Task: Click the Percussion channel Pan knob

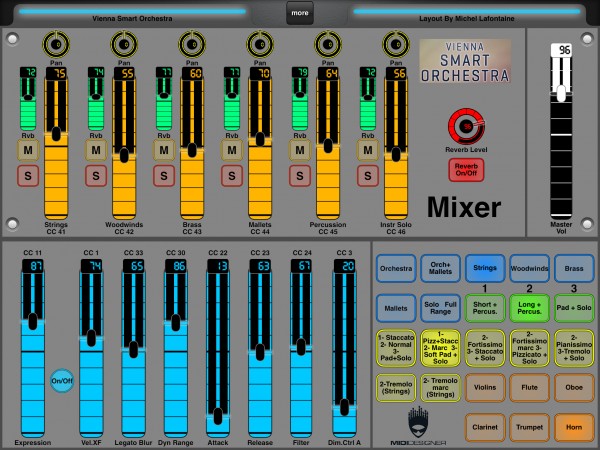Action: (328, 44)
